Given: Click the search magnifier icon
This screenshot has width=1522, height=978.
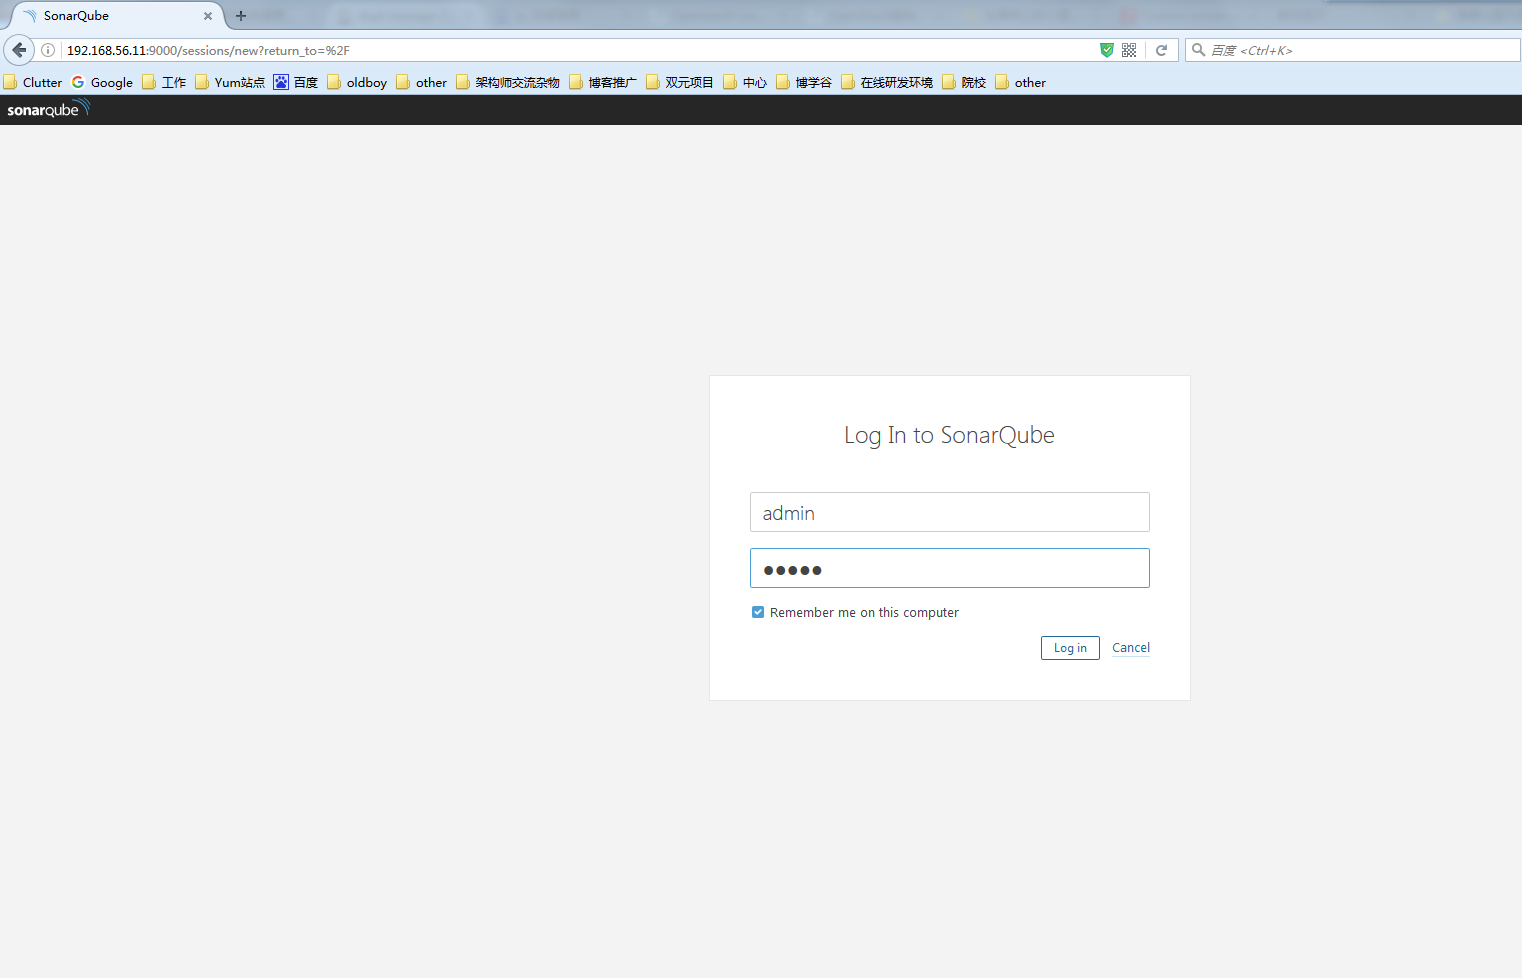Looking at the screenshot, I should coord(1198,50).
